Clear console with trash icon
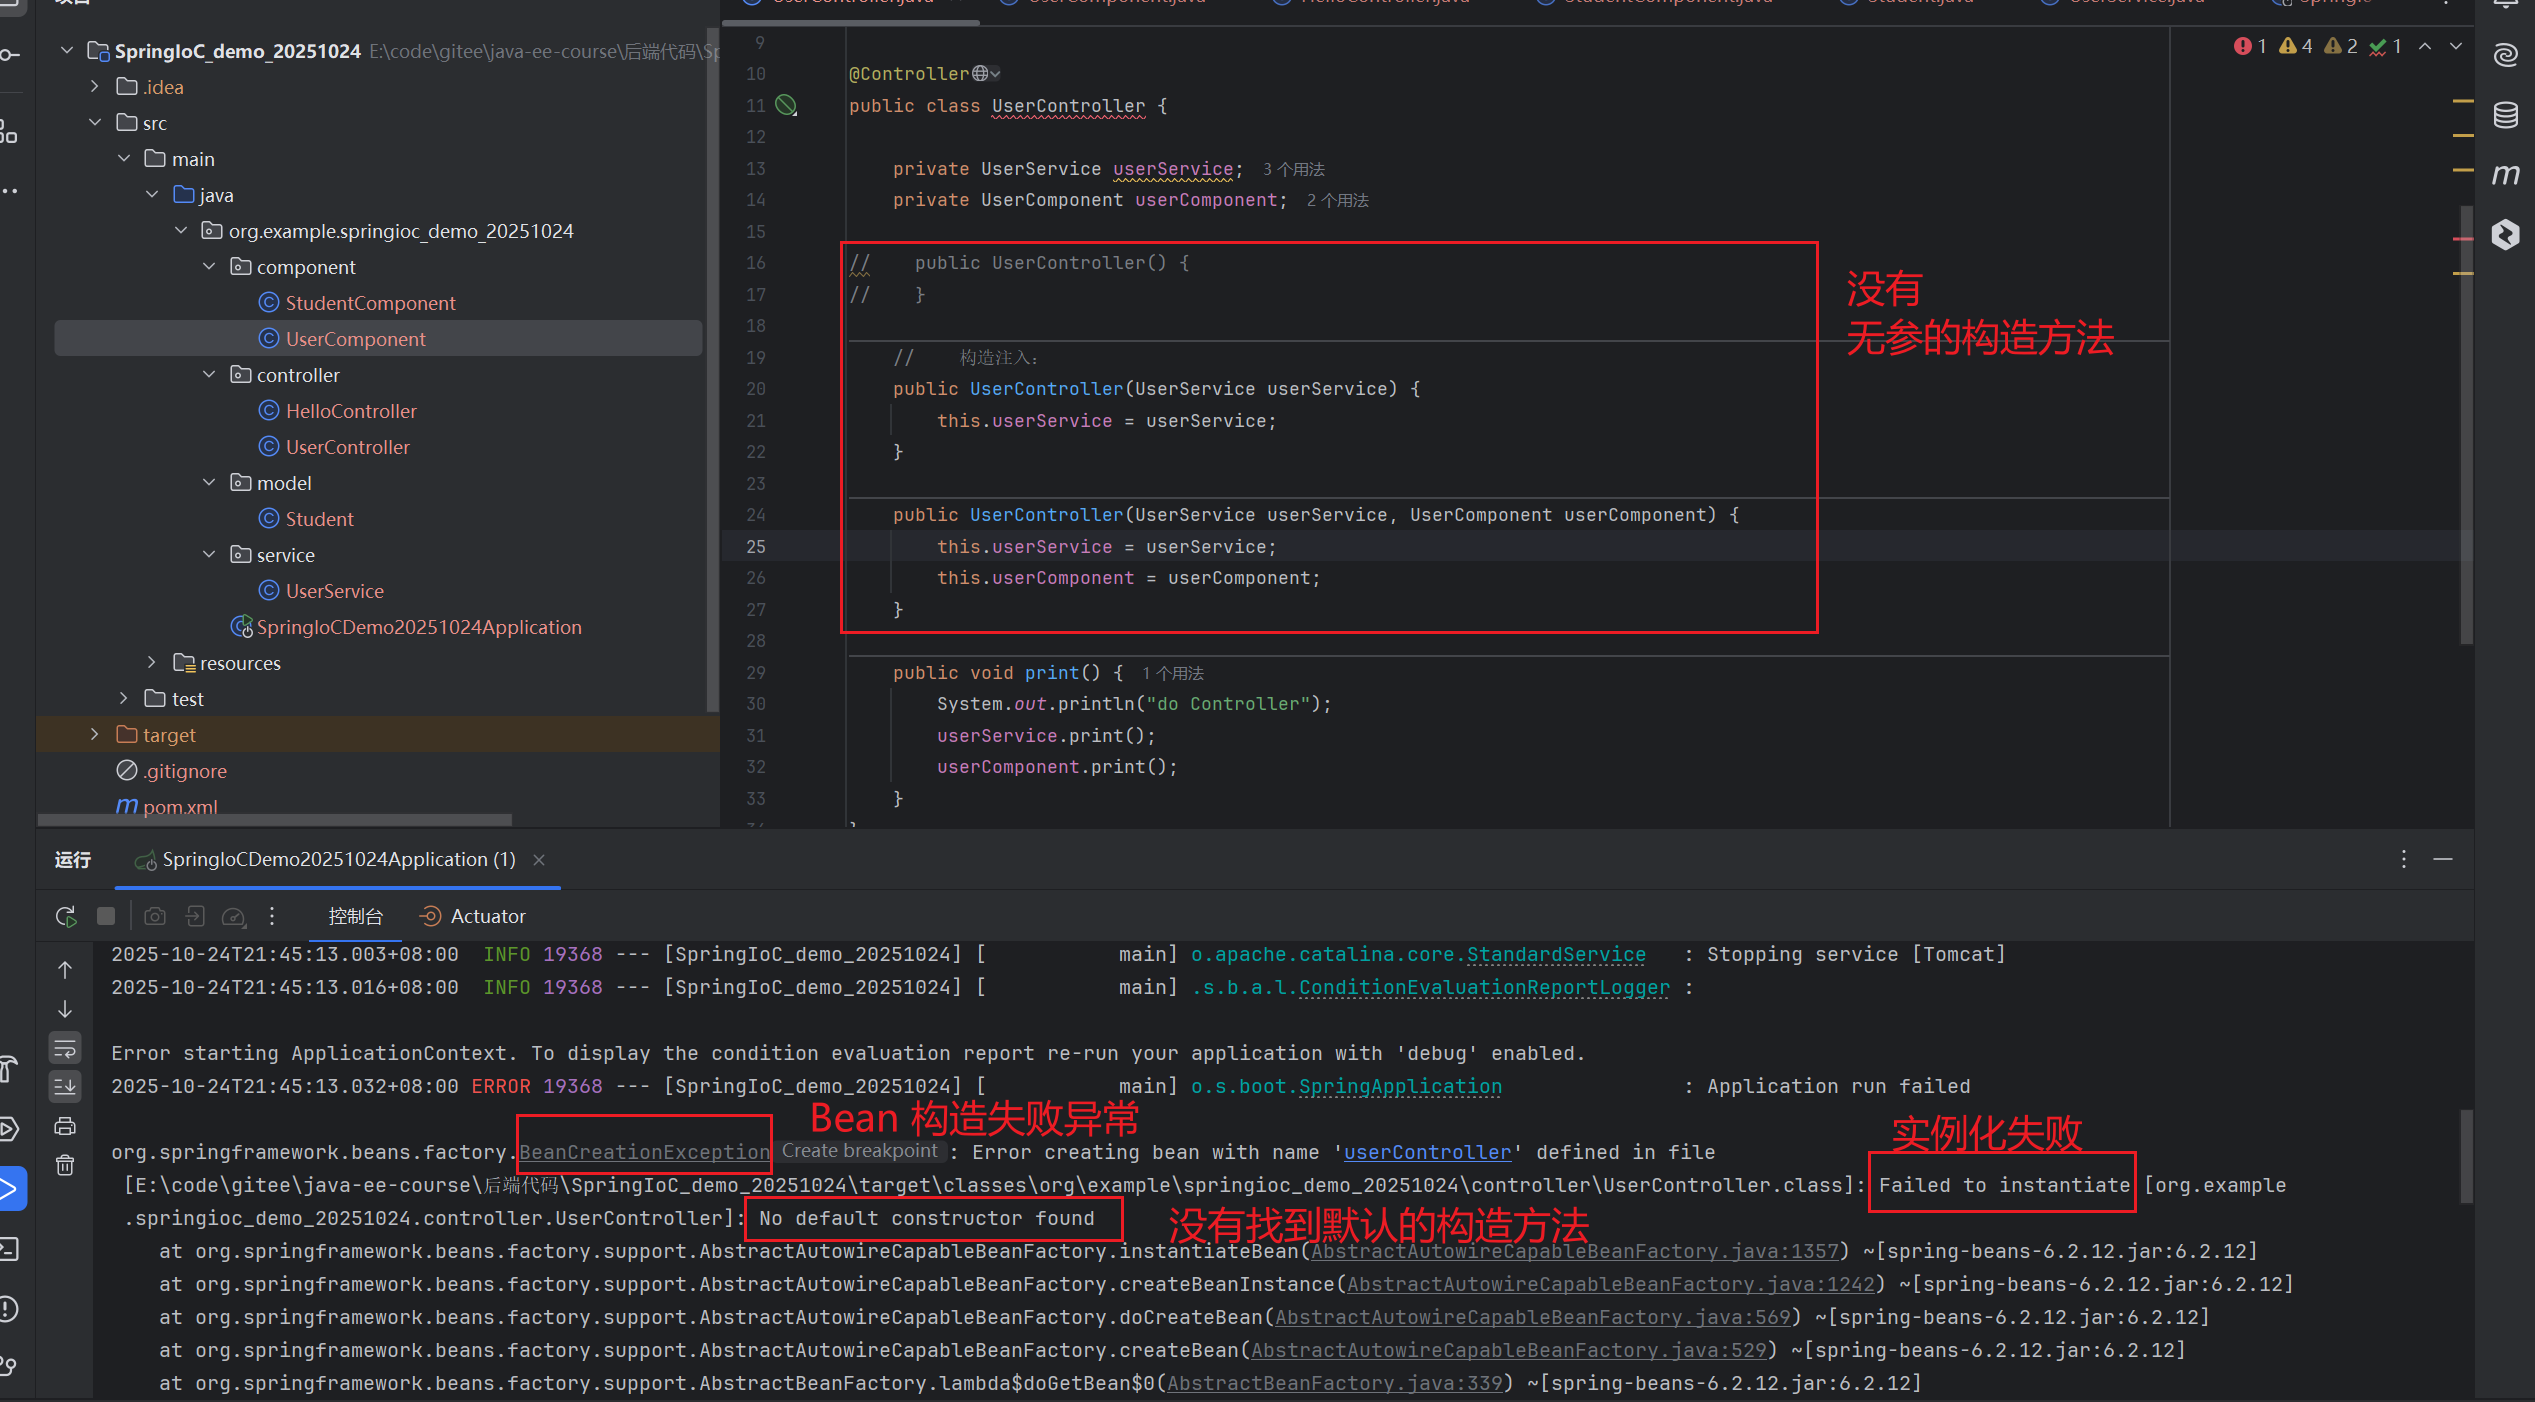Screen dimensions: 2535x1402 tap(65, 1165)
